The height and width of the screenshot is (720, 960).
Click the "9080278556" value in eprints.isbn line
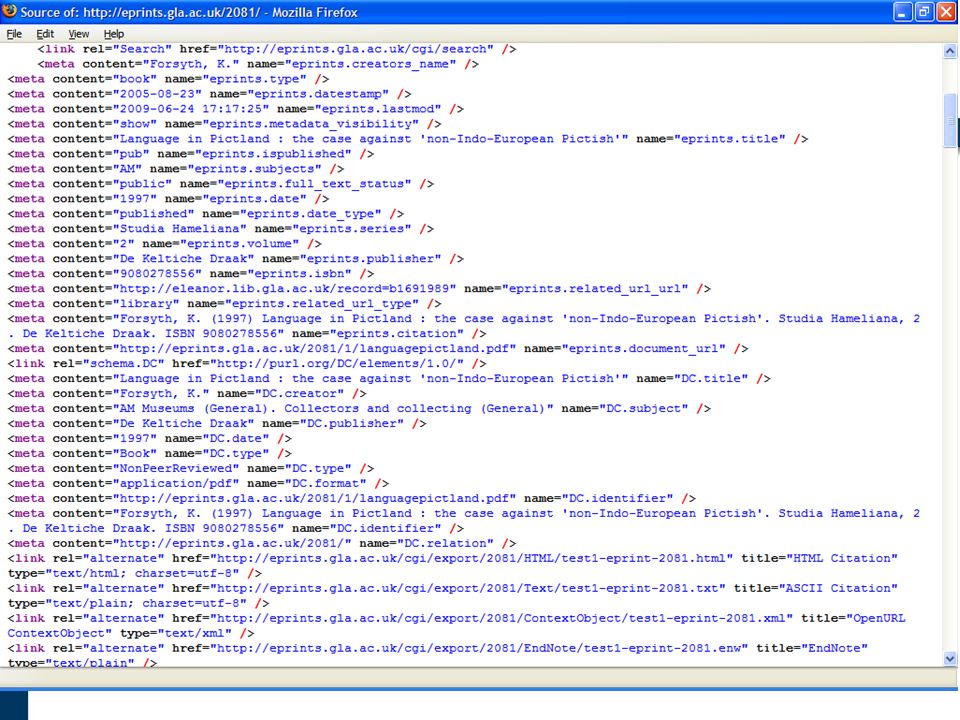coord(157,274)
